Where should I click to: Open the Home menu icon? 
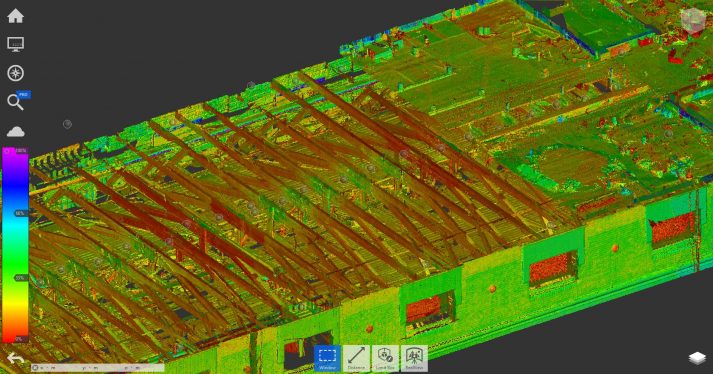(15, 16)
